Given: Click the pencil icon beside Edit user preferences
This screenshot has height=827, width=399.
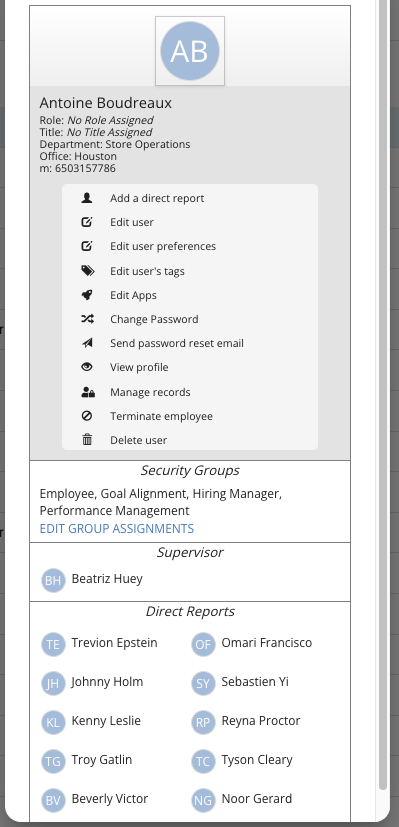Looking at the screenshot, I should 87,246.
